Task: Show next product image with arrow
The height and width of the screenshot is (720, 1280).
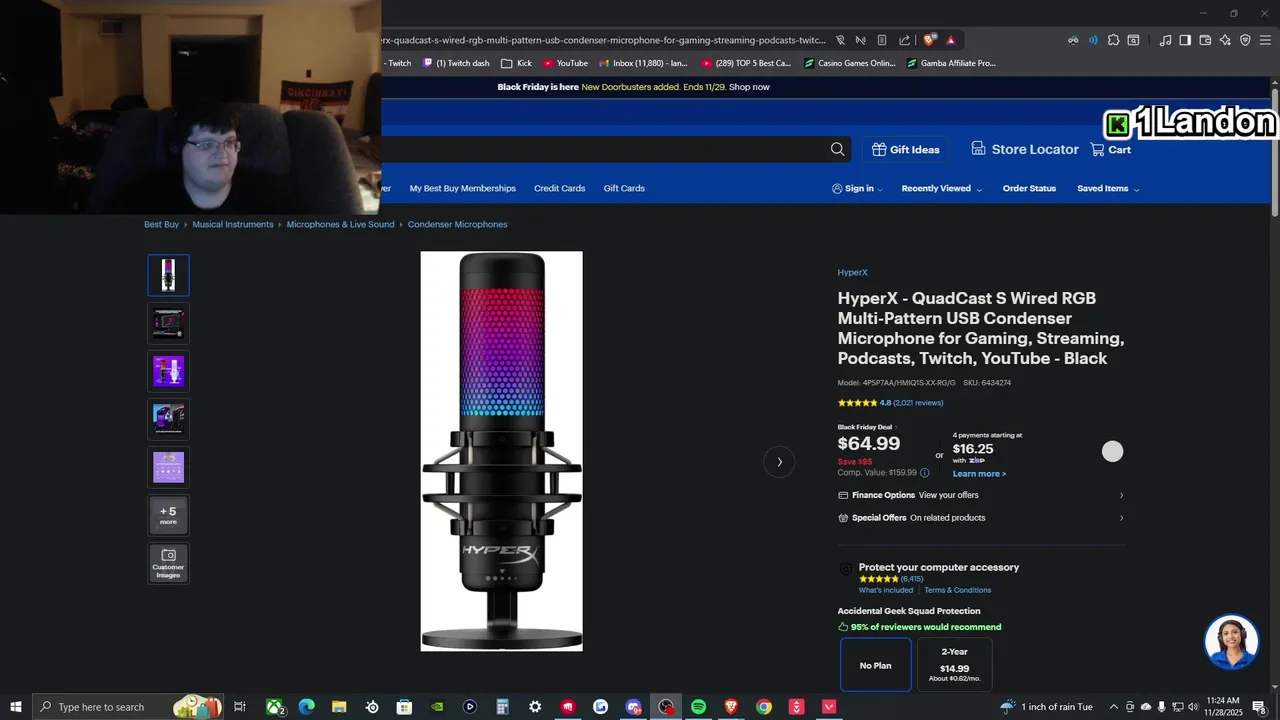Action: pyautogui.click(x=779, y=462)
